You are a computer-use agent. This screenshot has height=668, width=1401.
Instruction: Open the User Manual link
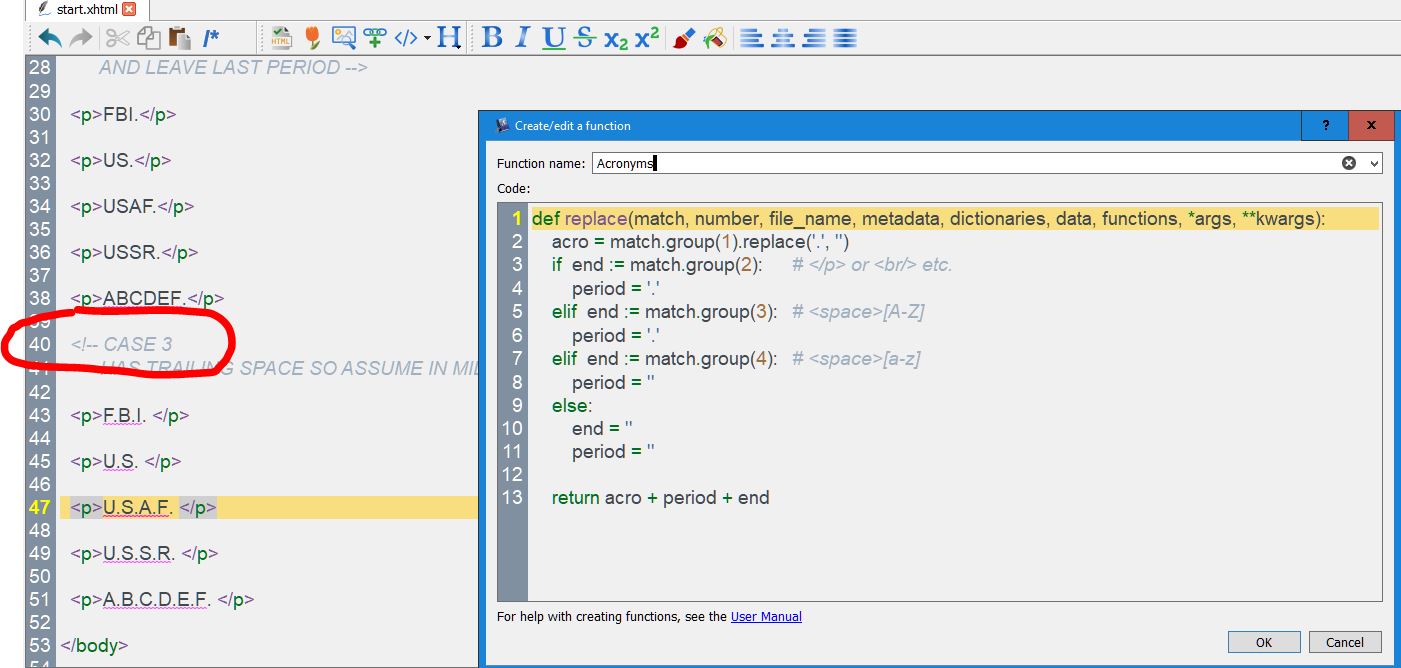pyautogui.click(x=766, y=617)
